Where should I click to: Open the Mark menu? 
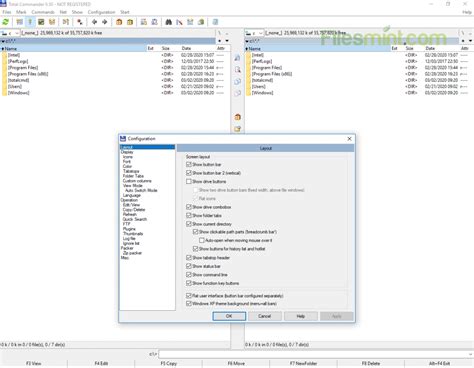click(x=21, y=12)
